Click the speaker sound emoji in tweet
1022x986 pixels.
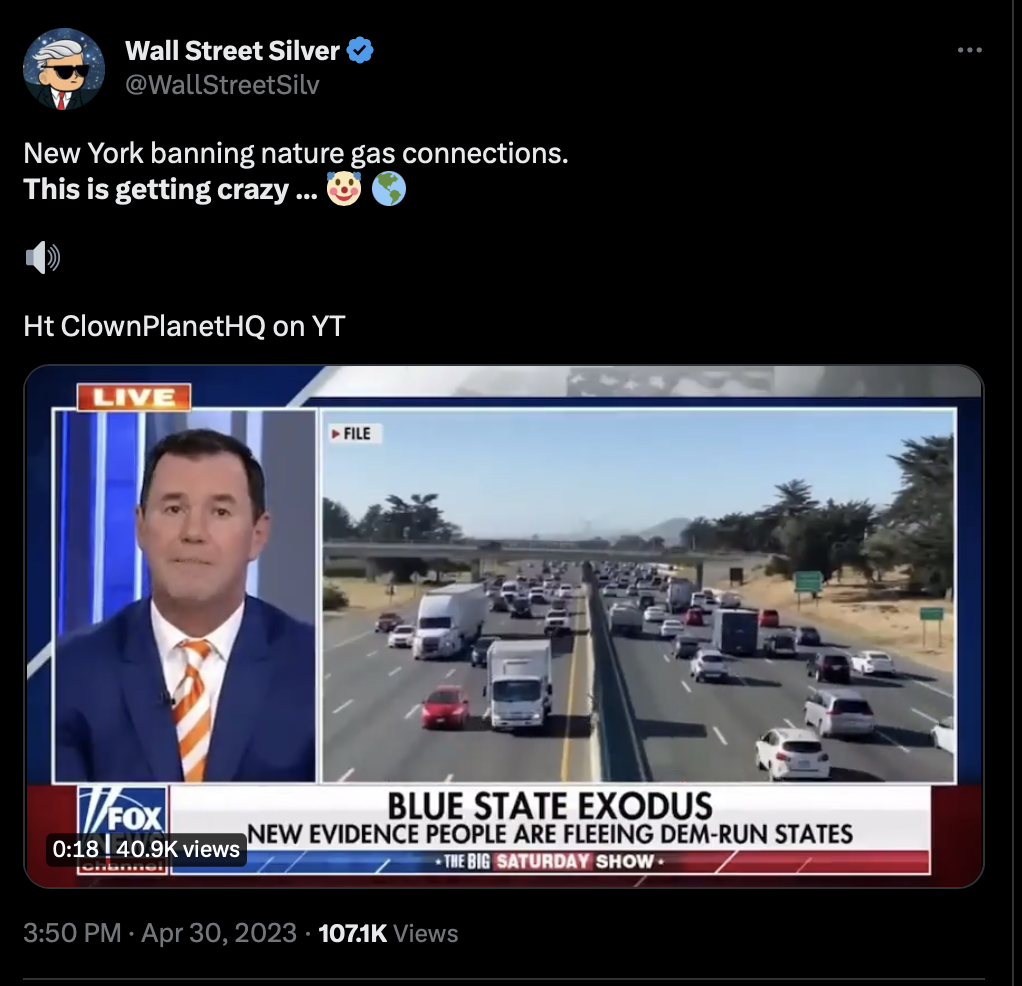(x=42, y=257)
